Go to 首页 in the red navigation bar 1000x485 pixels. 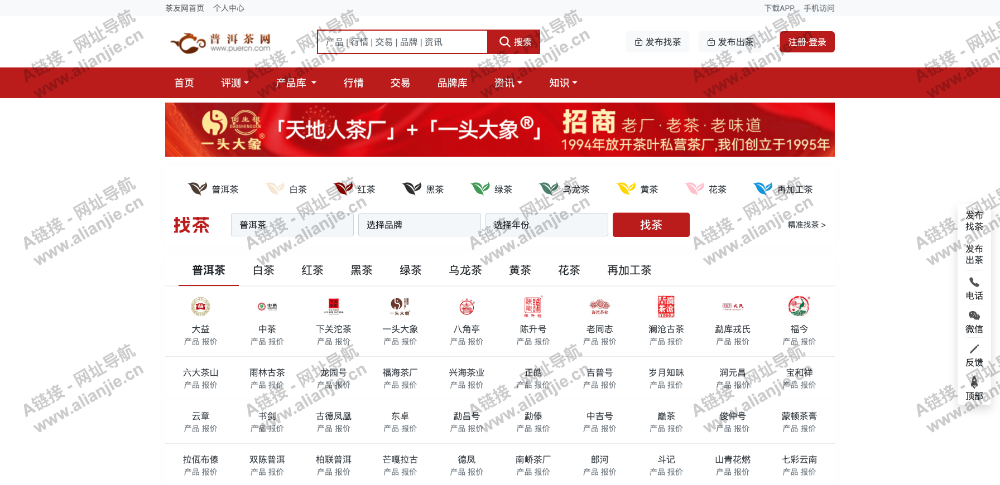pyautogui.click(x=184, y=83)
